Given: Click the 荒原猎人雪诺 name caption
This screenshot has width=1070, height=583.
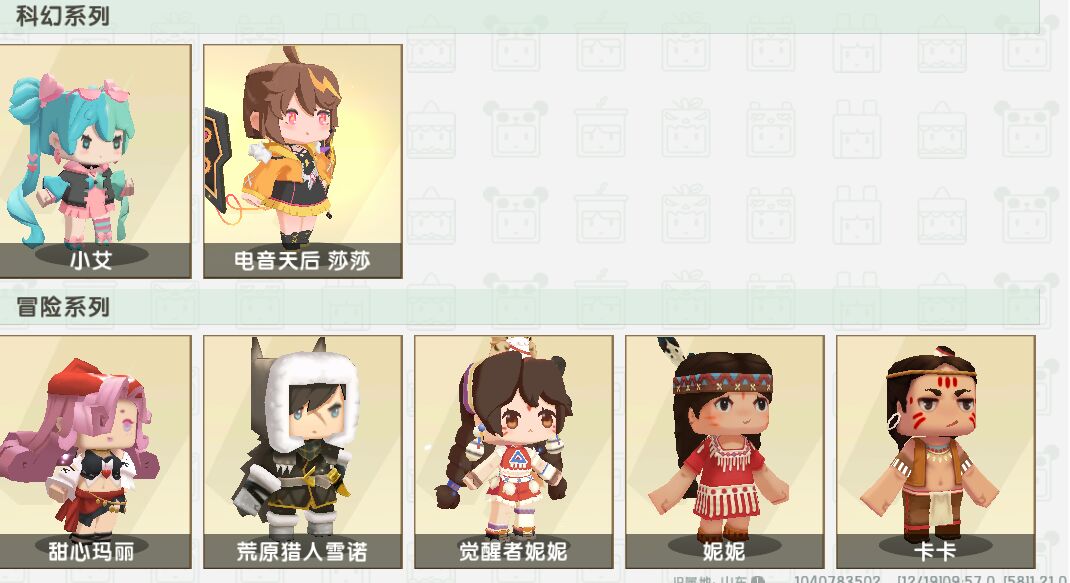Looking at the screenshot, I should point(302,551).
